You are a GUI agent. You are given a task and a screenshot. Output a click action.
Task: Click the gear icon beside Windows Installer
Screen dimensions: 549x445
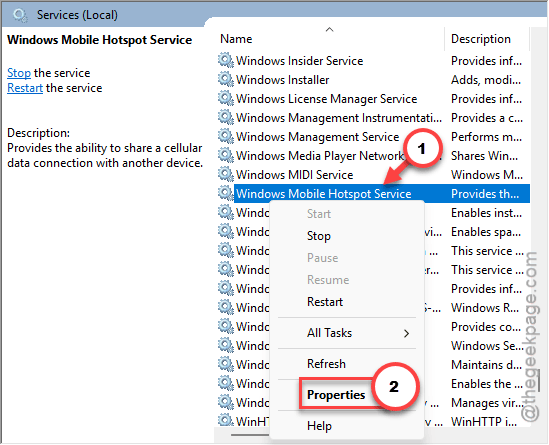click(x=225, y=79)
